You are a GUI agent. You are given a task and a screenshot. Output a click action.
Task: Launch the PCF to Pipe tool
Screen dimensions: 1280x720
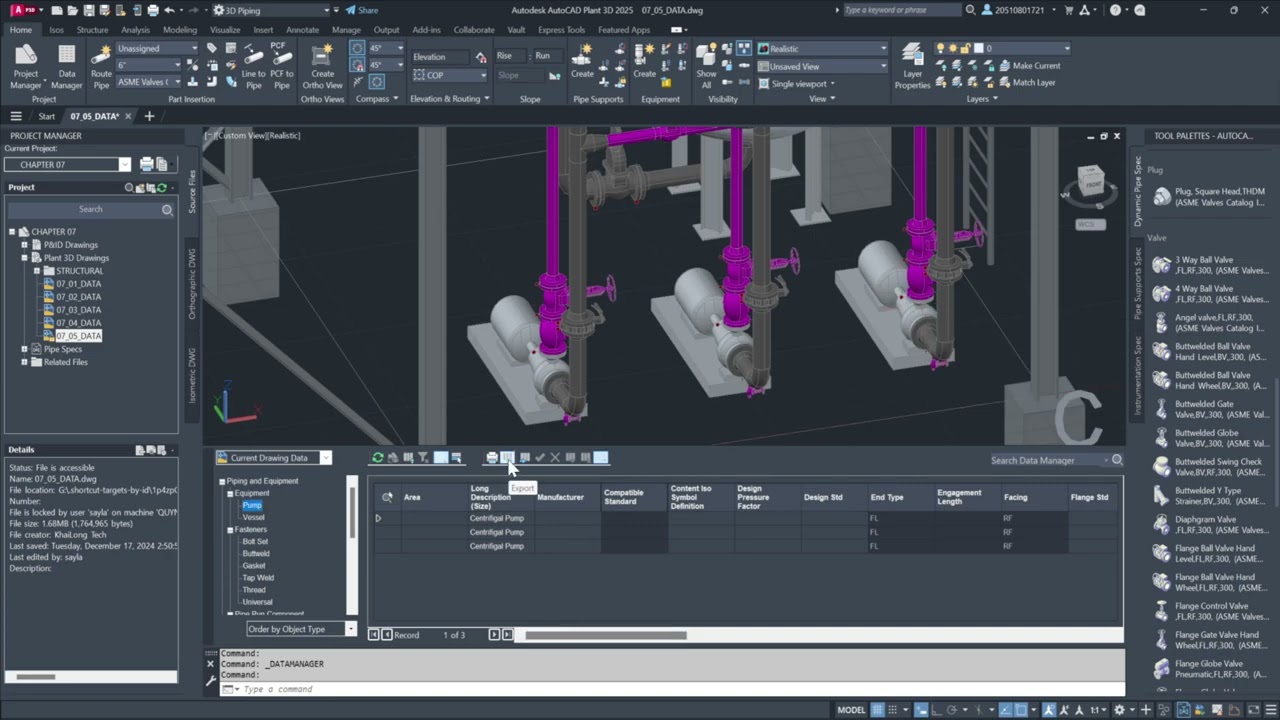click(281, 66)
